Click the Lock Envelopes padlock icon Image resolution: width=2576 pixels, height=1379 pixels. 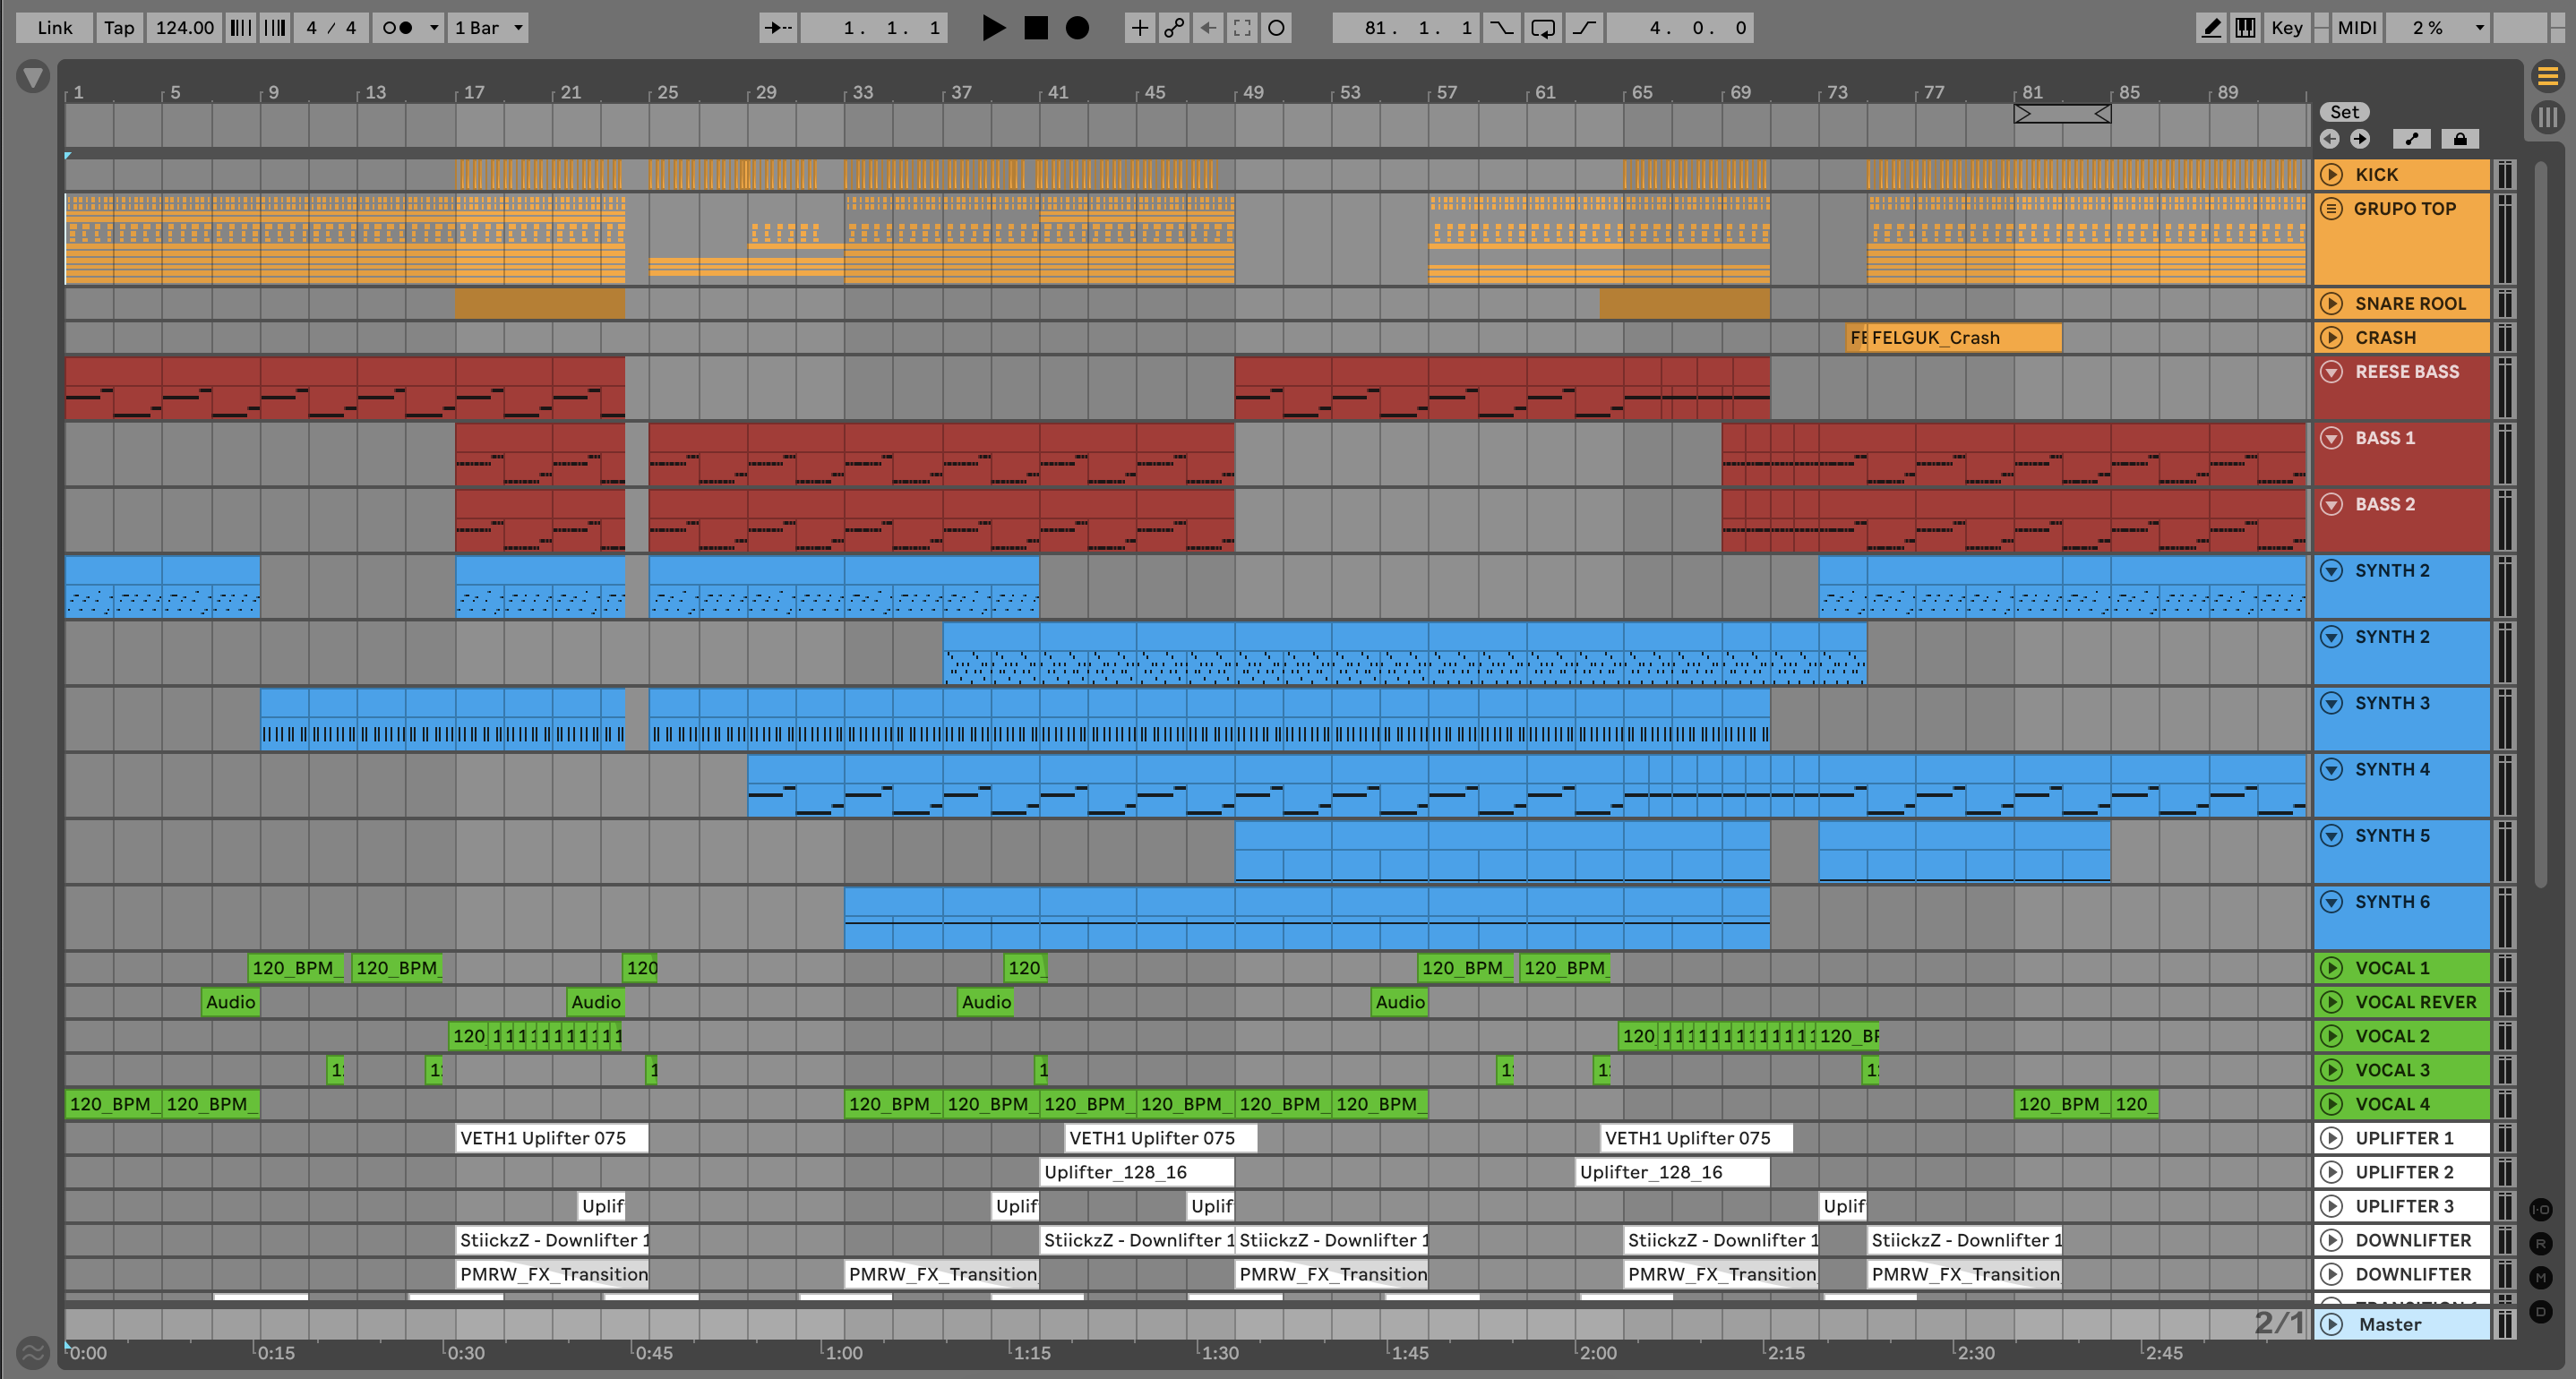[x=2459, y=139]
